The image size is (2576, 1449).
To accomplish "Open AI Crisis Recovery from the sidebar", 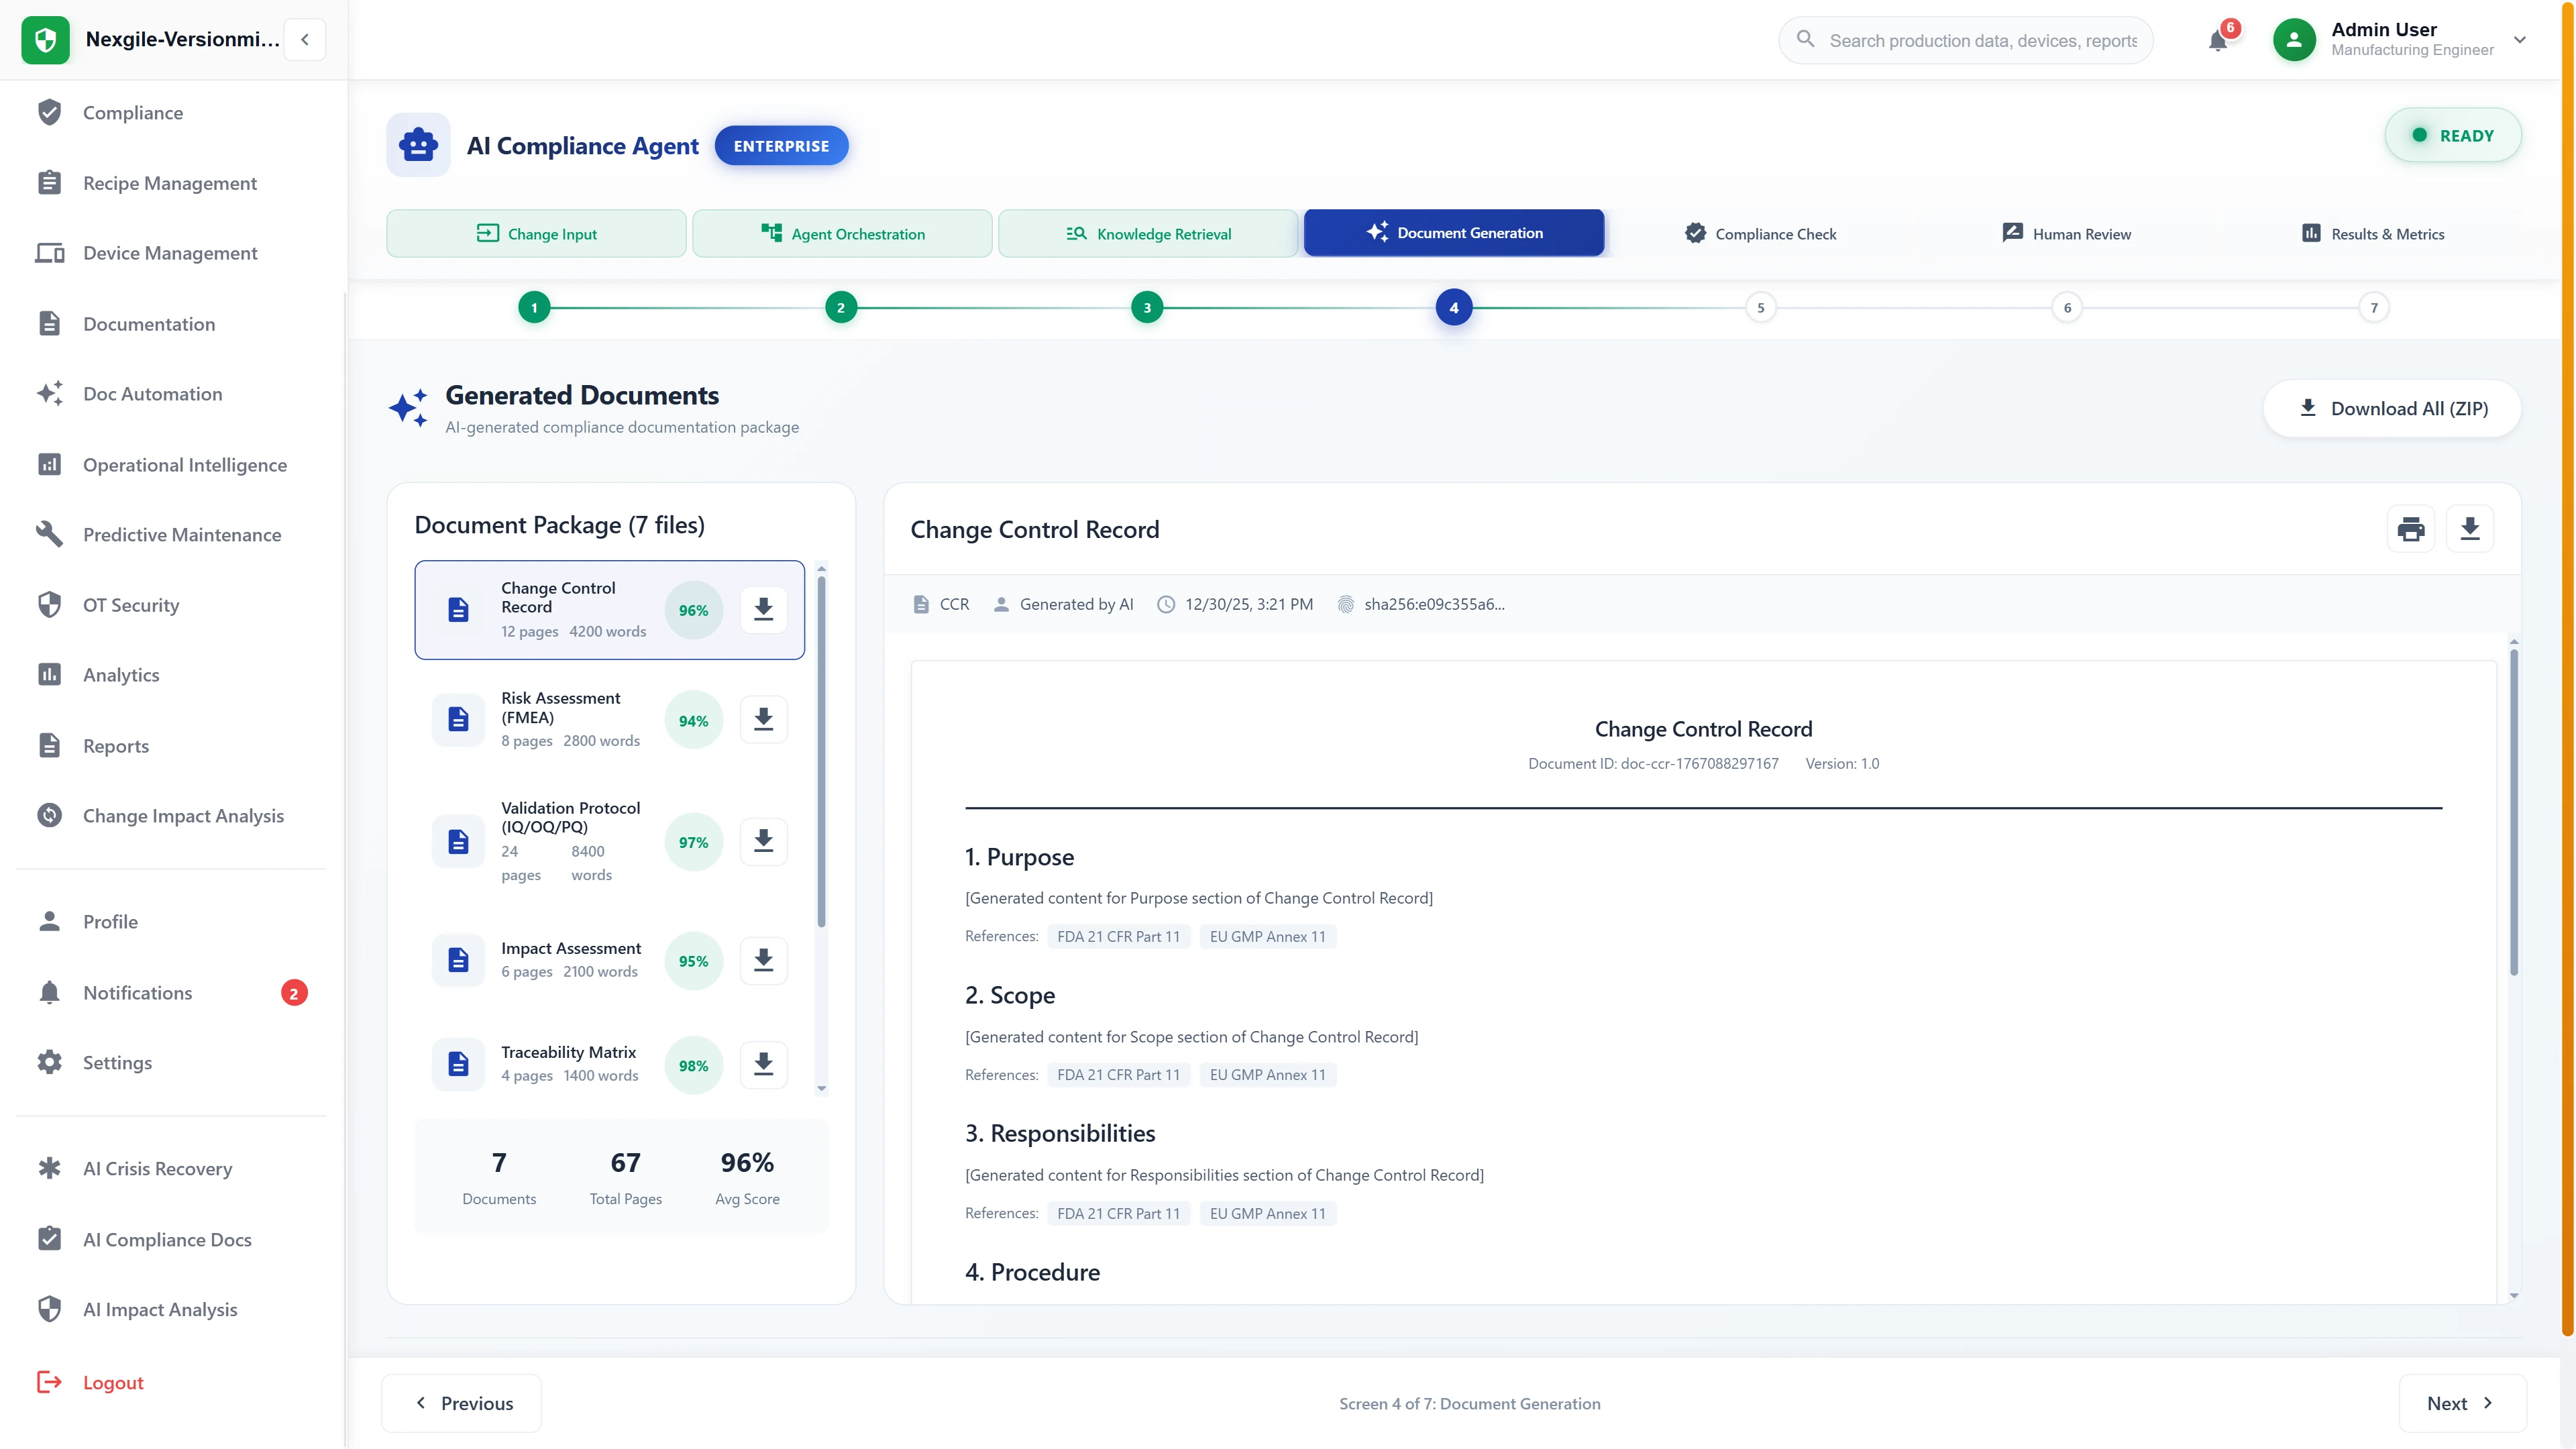I will tap(157, 1168).
